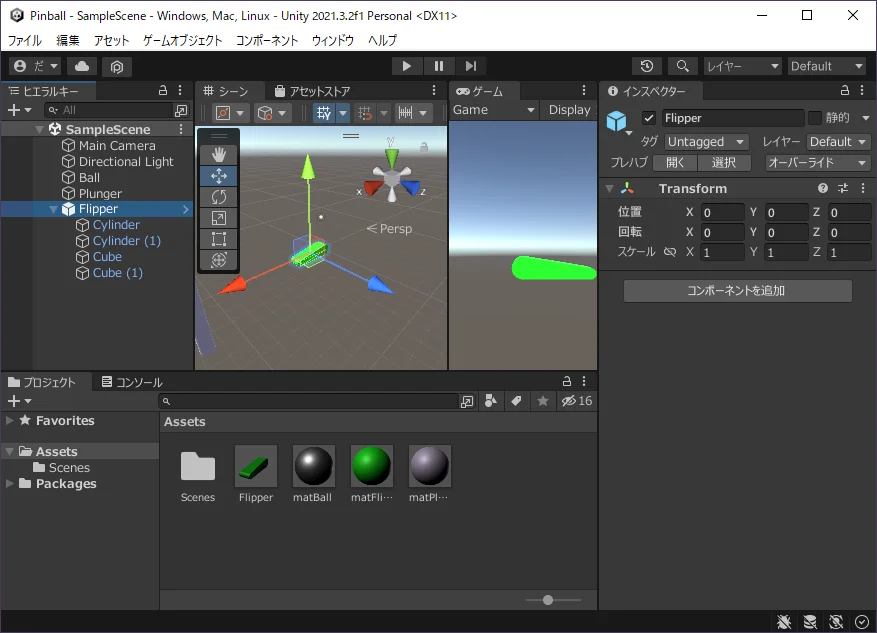Open the Default layout dropdown
The width and height of the screenshot is (877, 633).
[x=827, y=67]
